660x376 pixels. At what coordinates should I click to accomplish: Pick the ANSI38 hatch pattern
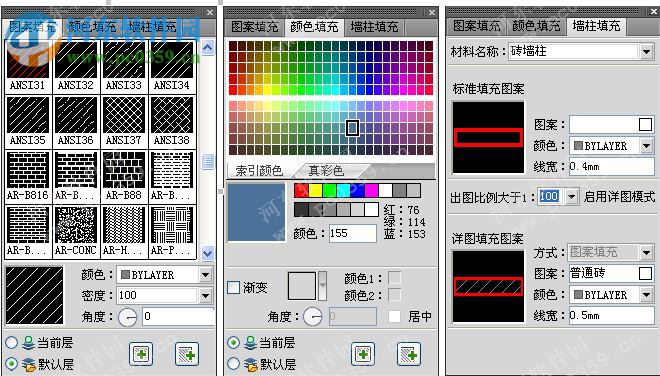172,121
